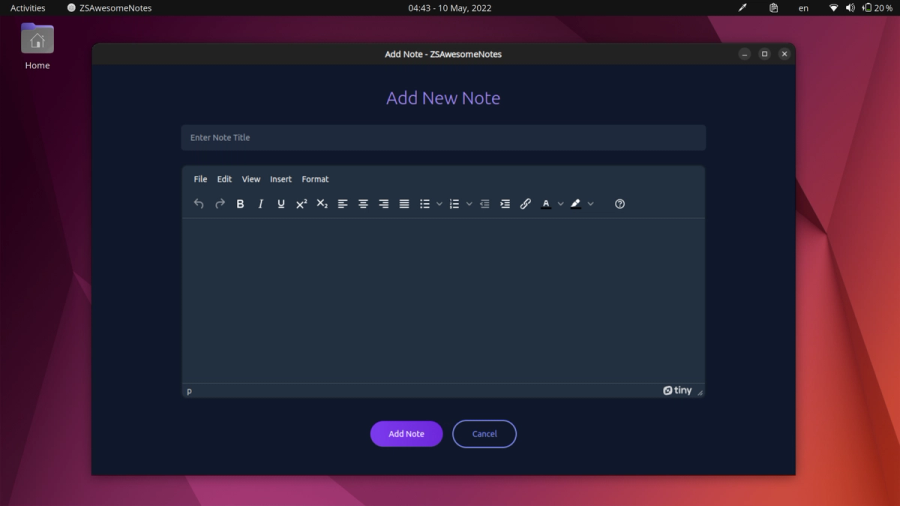Toggle bold formatting
Viewport: 900px width, 506px height.
pos(240,204)
